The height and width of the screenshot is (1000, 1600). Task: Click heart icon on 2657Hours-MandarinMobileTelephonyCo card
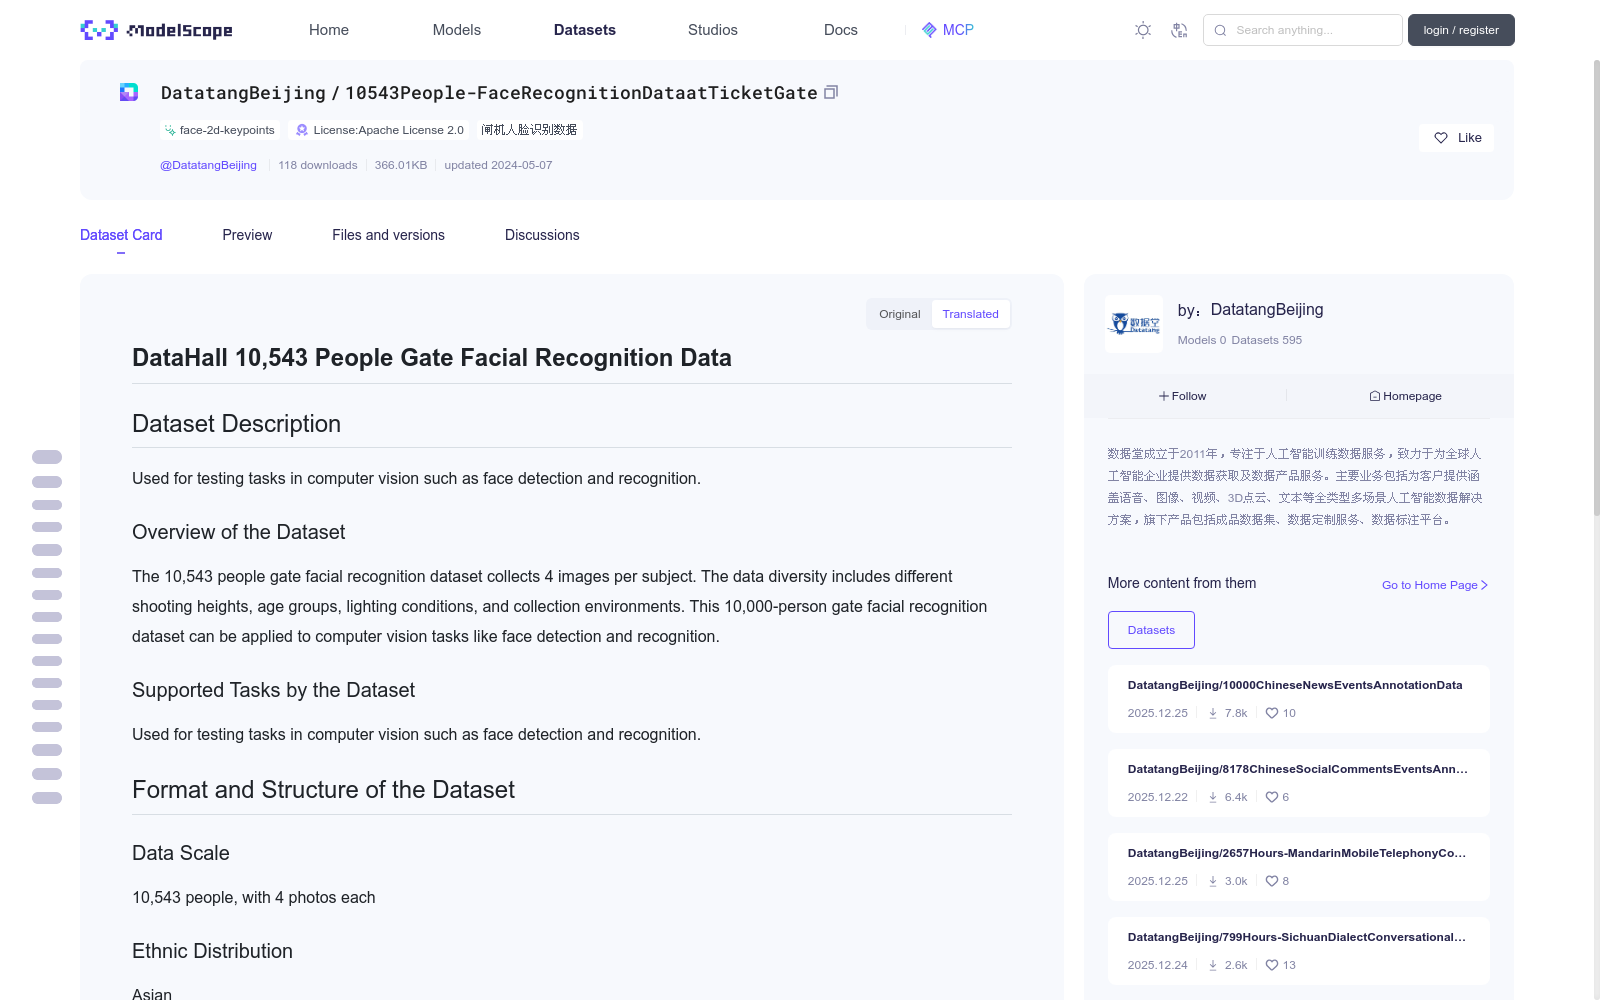(1272, 881)
